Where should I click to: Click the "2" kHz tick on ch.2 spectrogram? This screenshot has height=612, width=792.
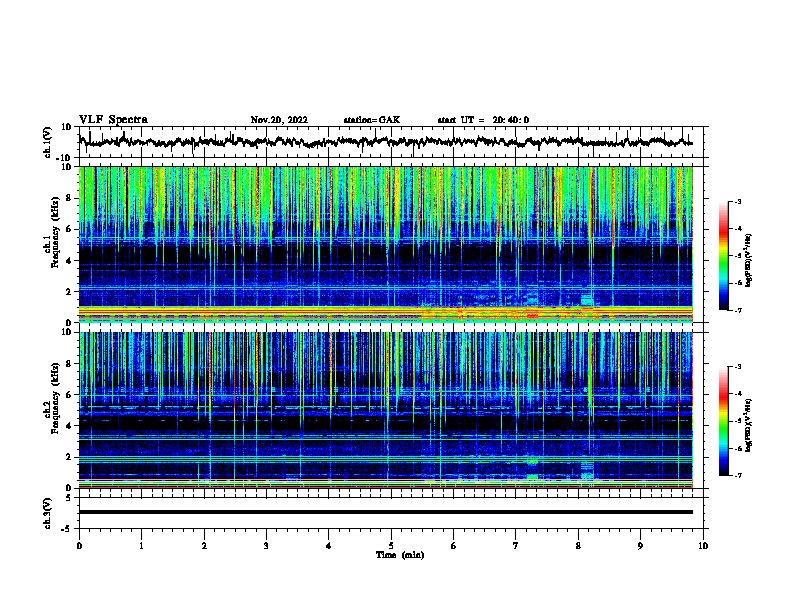tap(69, 457)
